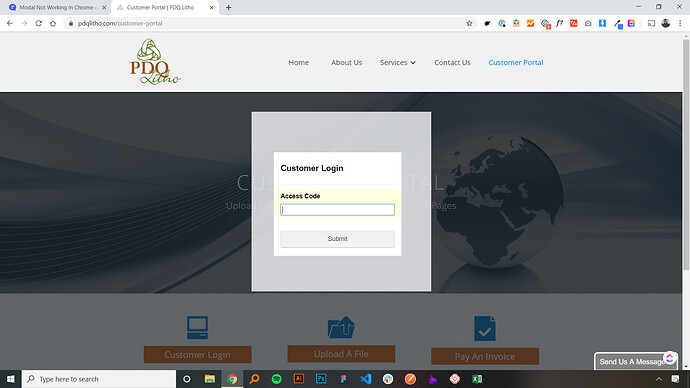
Task: Open the new tab plus button
Action: click(228, 7)
